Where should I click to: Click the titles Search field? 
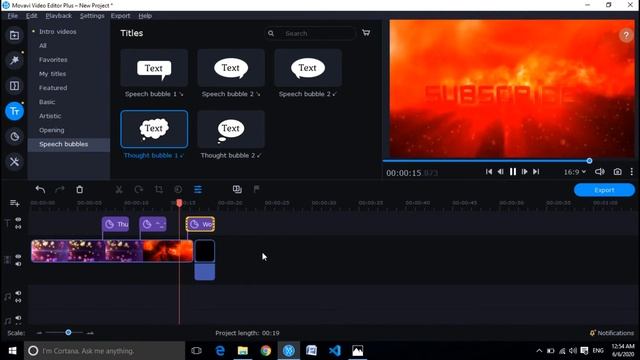[310, 33]
